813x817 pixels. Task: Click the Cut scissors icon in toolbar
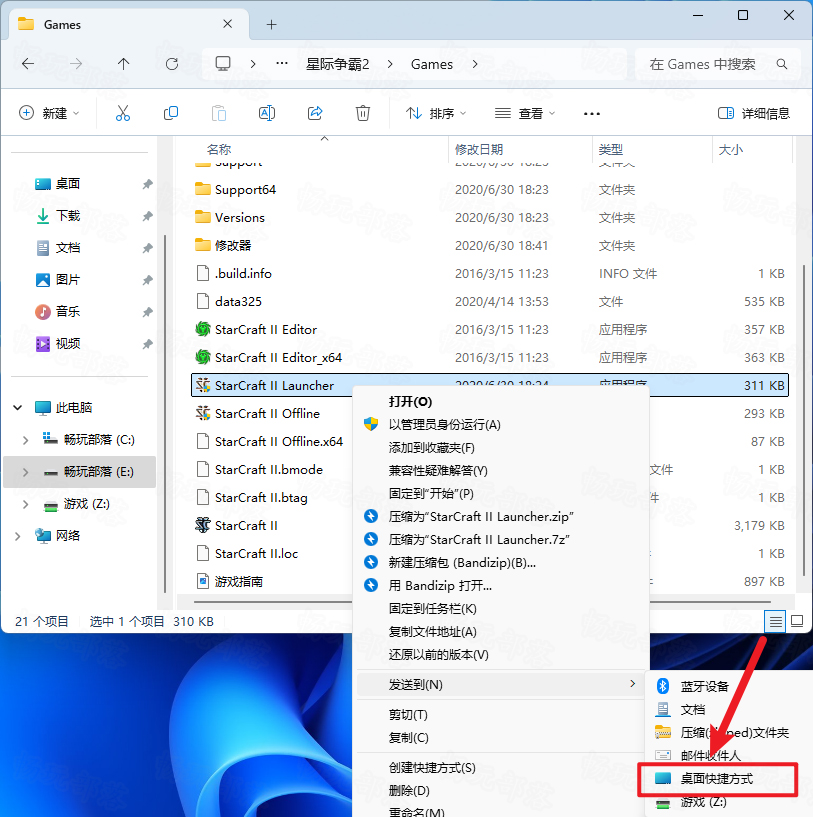(122, 113)
